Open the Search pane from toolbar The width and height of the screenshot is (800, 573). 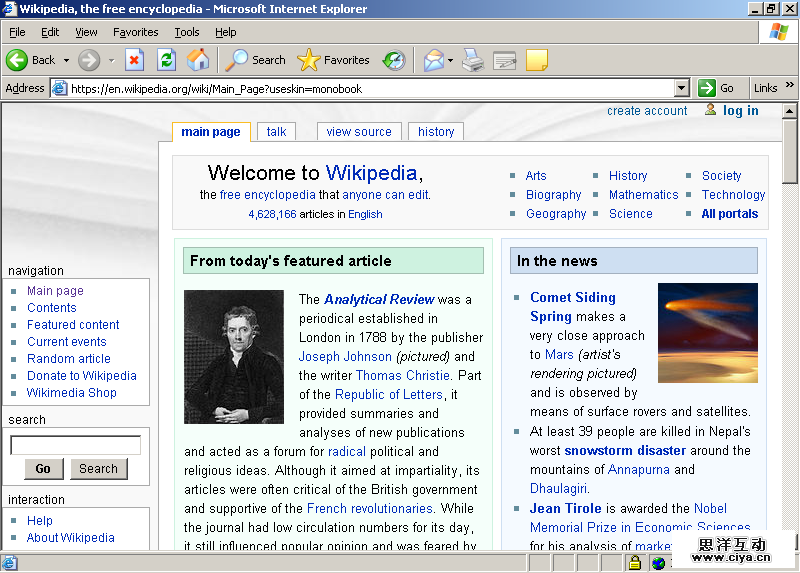(x=255, y=60)
